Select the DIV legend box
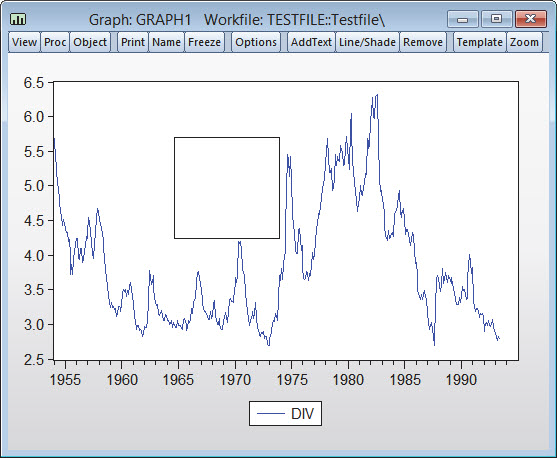 [285, 414]
